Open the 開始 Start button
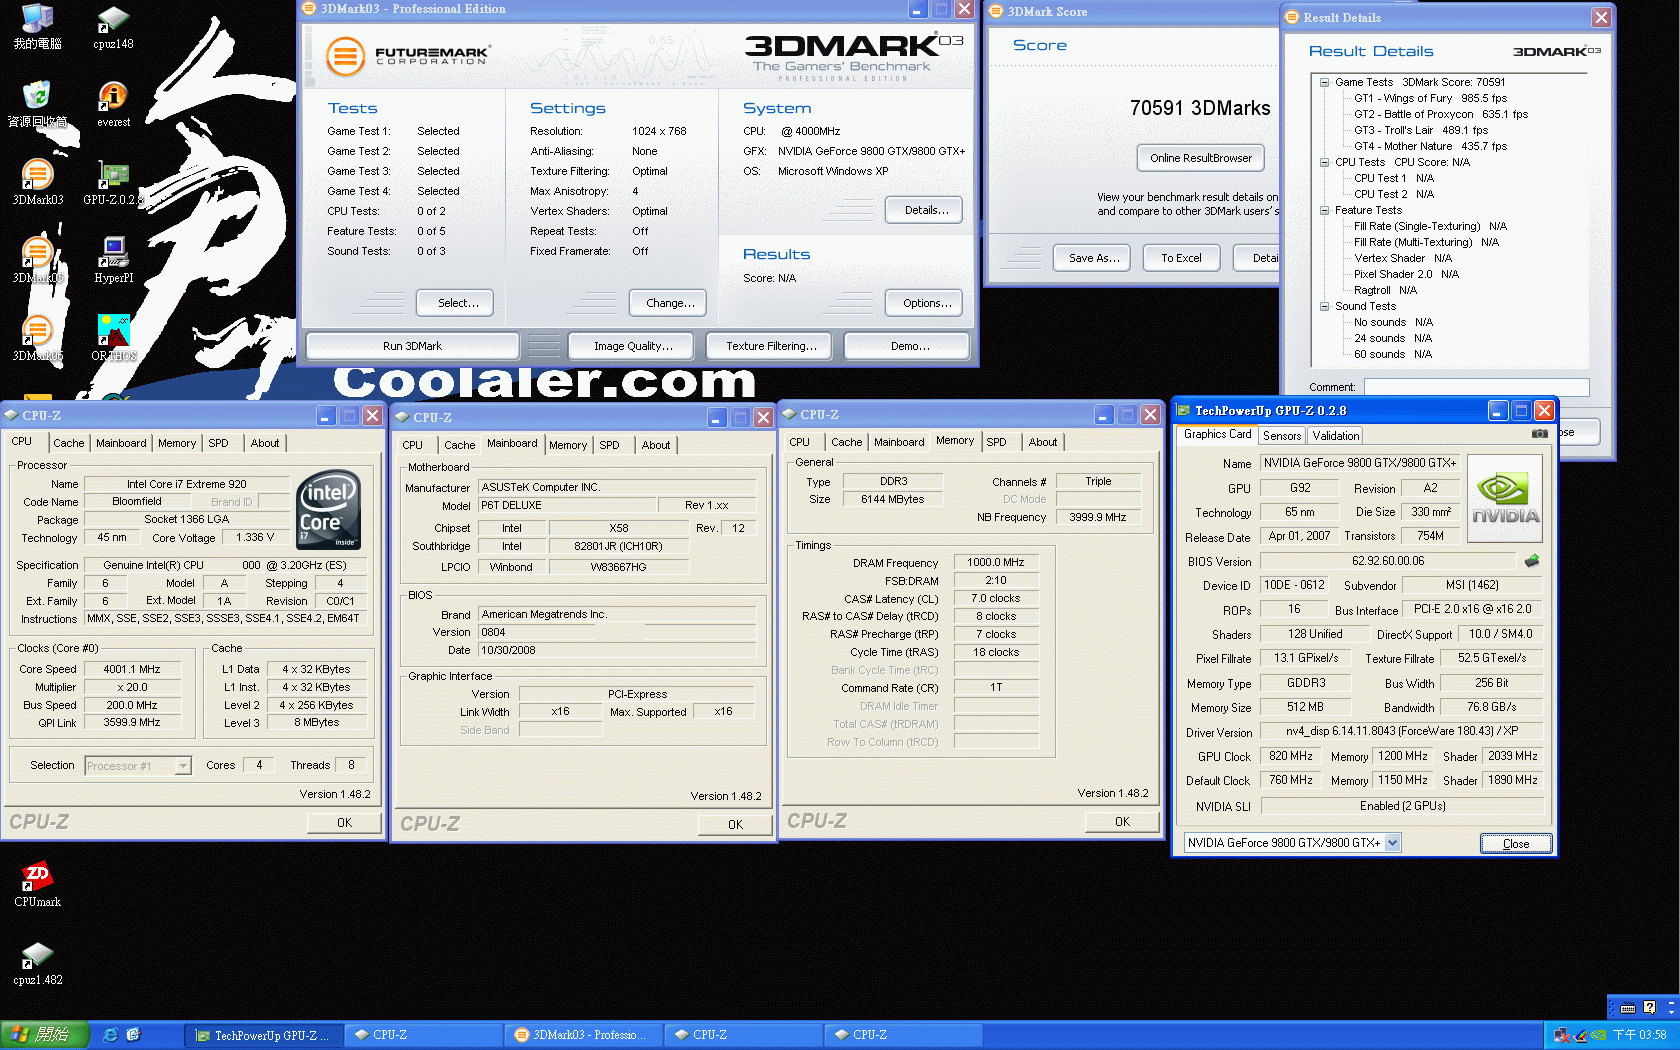1680x1050 pixels. click(x=45, y=1035)
